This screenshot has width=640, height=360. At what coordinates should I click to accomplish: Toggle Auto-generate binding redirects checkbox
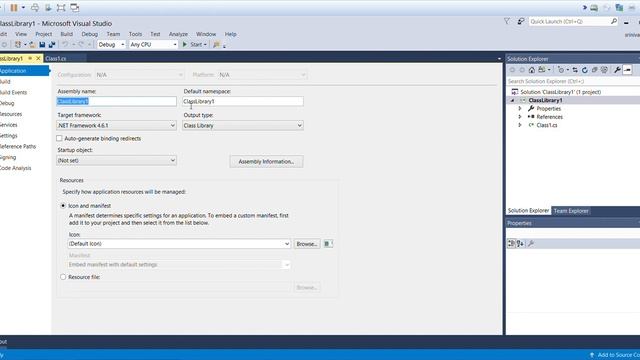[x=59, y=138]
